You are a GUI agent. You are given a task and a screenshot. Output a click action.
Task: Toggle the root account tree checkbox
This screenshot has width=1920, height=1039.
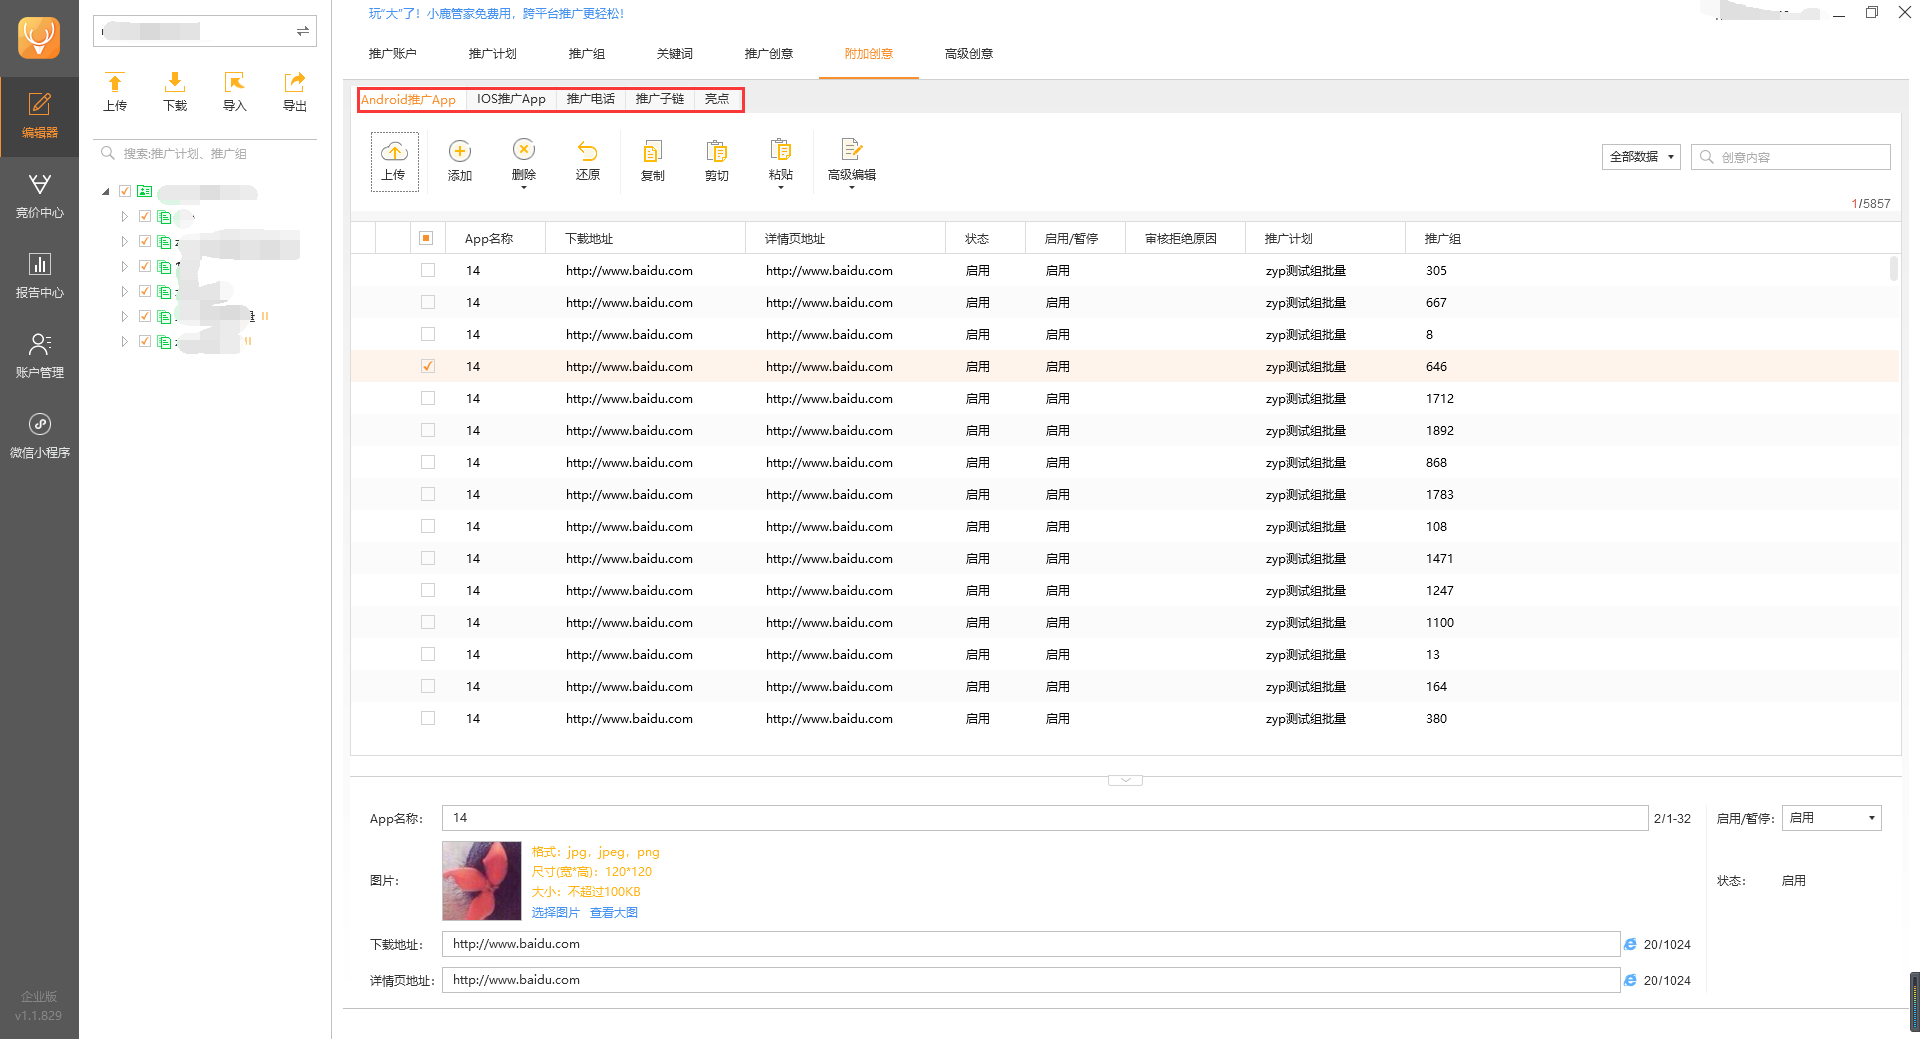point(125,191)
